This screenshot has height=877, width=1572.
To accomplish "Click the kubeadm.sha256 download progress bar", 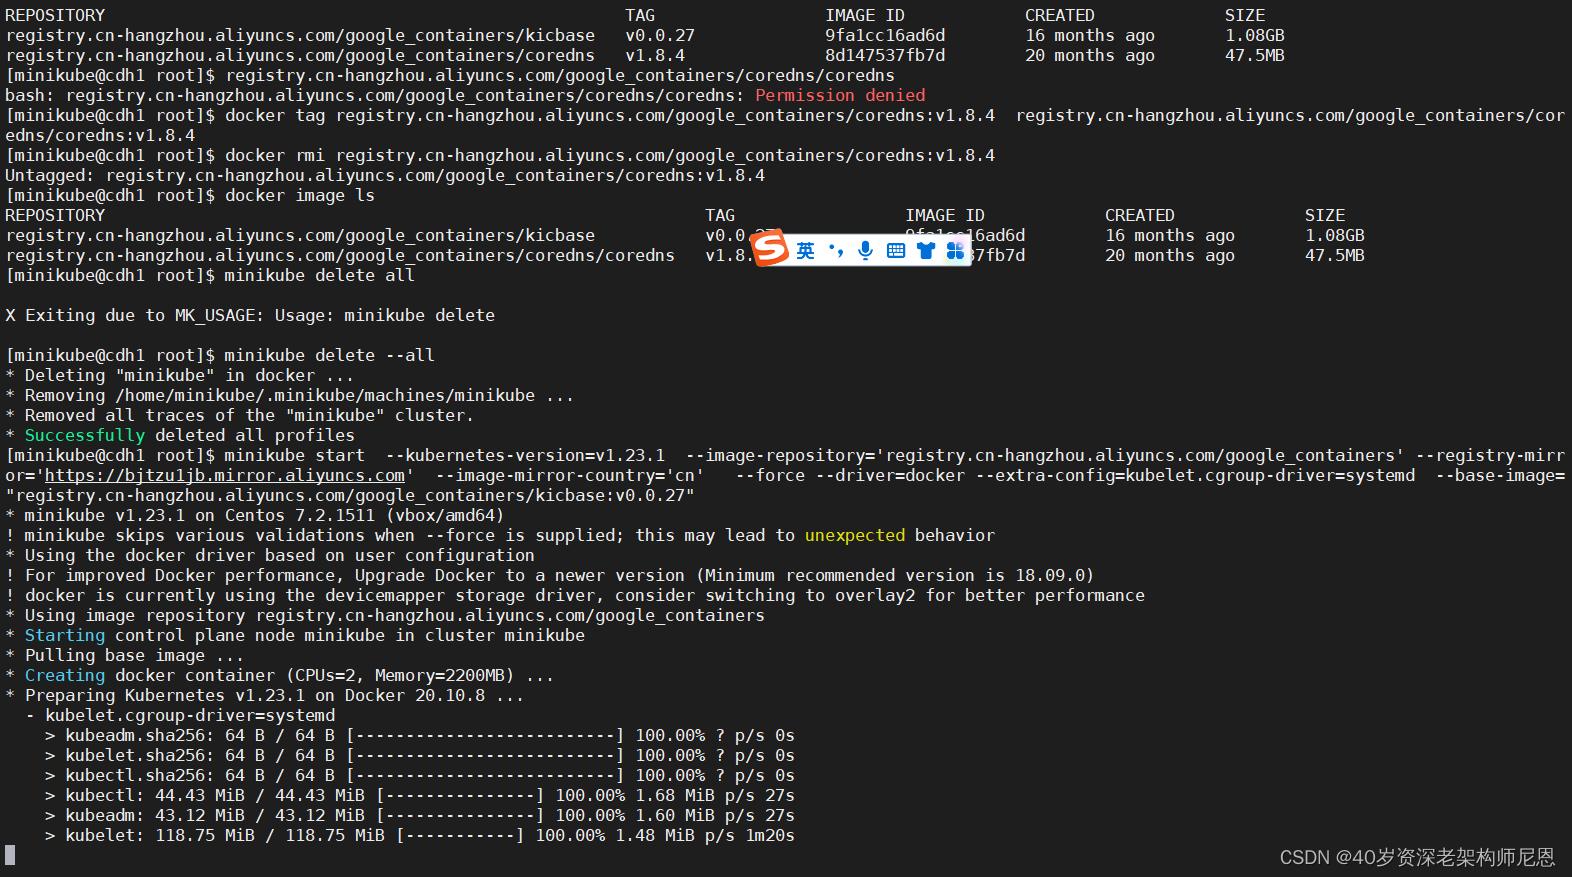I will click(x=485, y=736).
